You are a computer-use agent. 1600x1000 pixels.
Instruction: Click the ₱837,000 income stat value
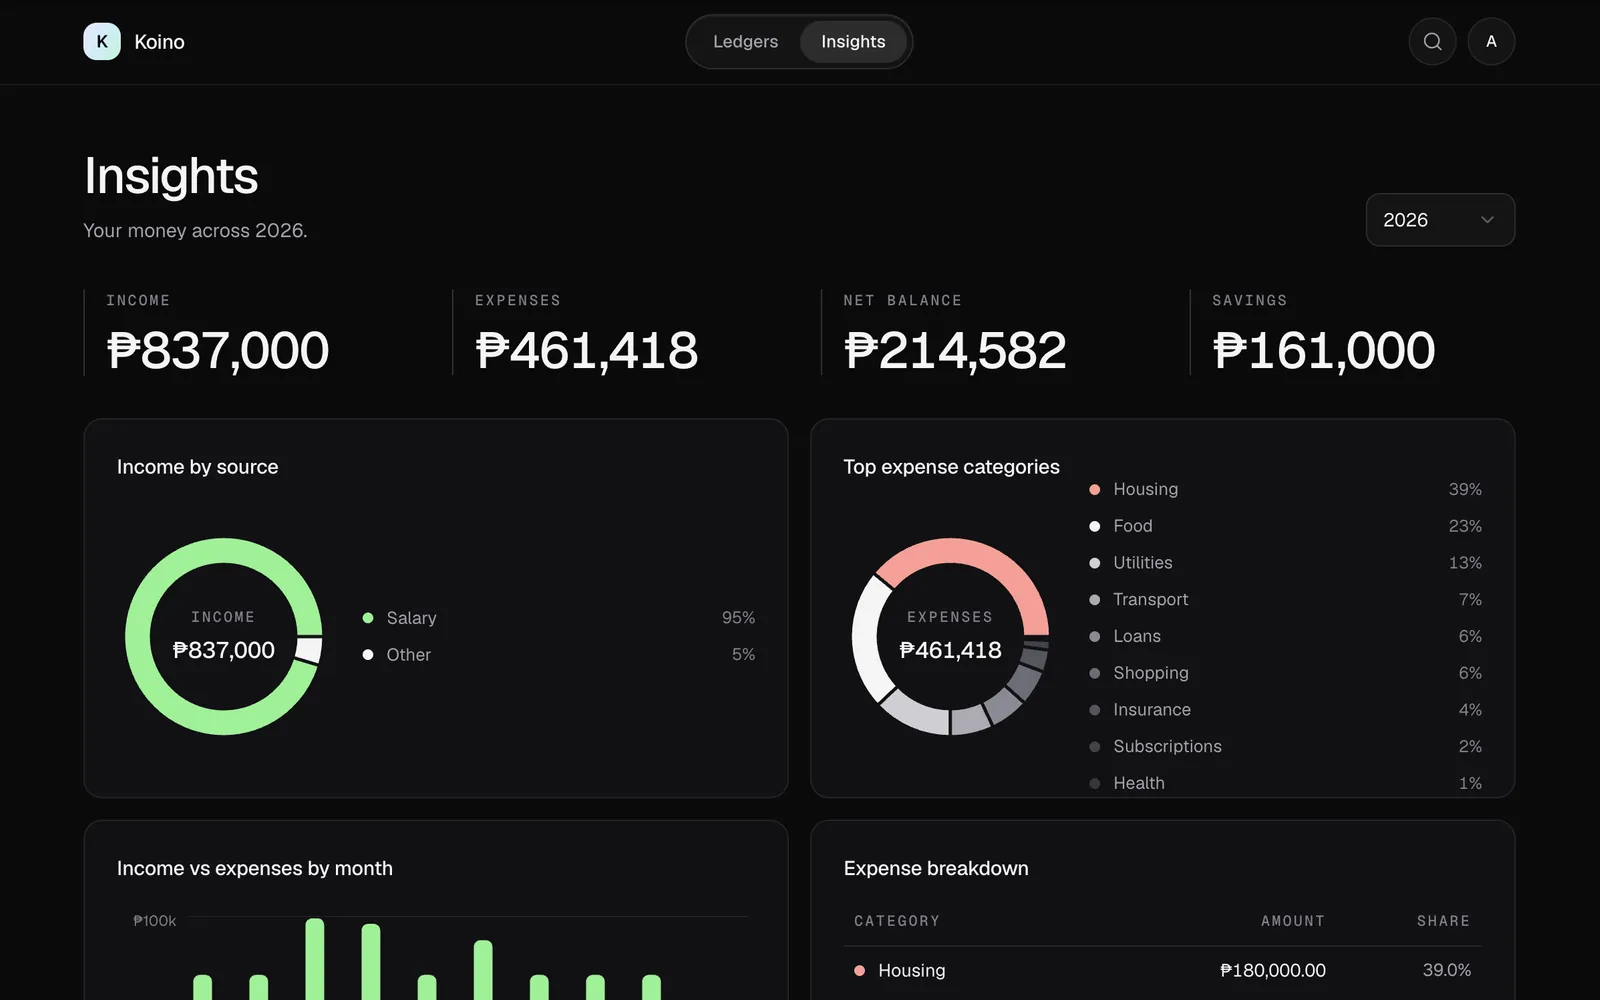pyautogui.click(x=218, y=351)
